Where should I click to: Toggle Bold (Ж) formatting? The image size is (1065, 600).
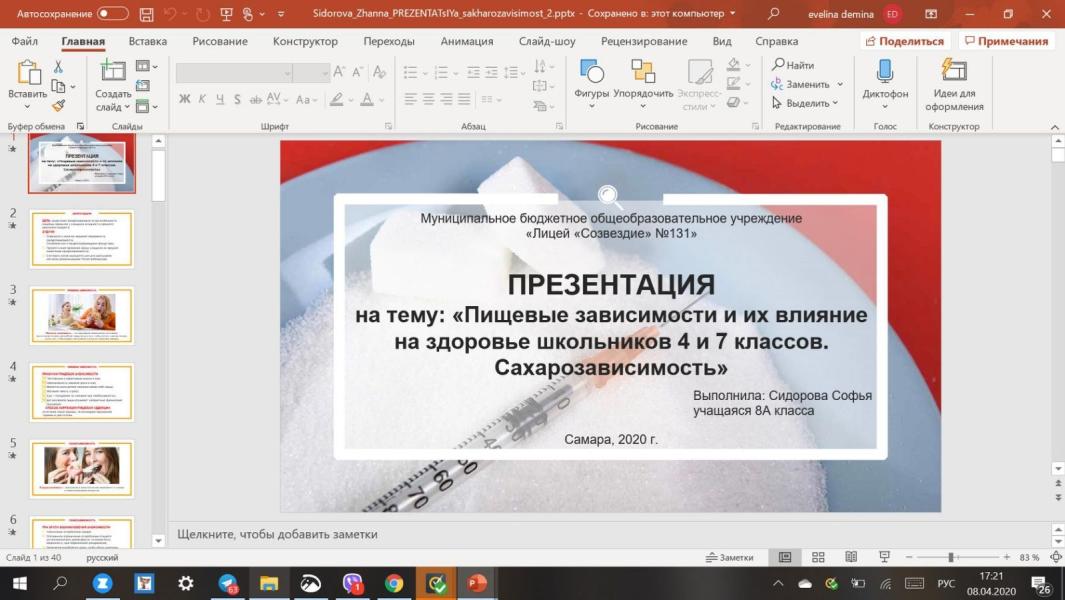[x=185, y=99]
